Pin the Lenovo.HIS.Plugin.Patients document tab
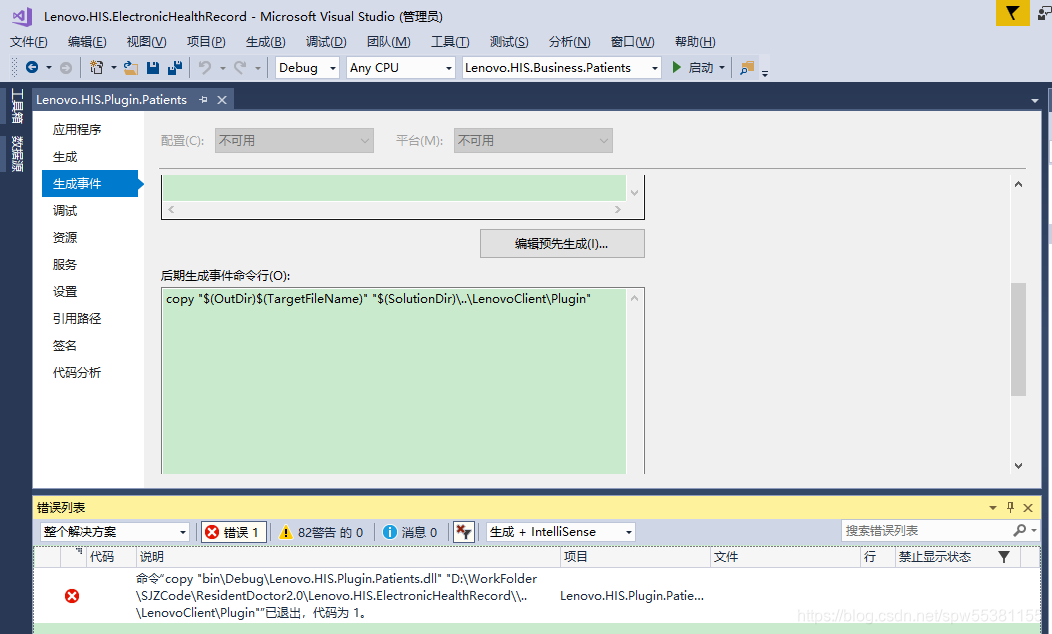 point(203,99)
